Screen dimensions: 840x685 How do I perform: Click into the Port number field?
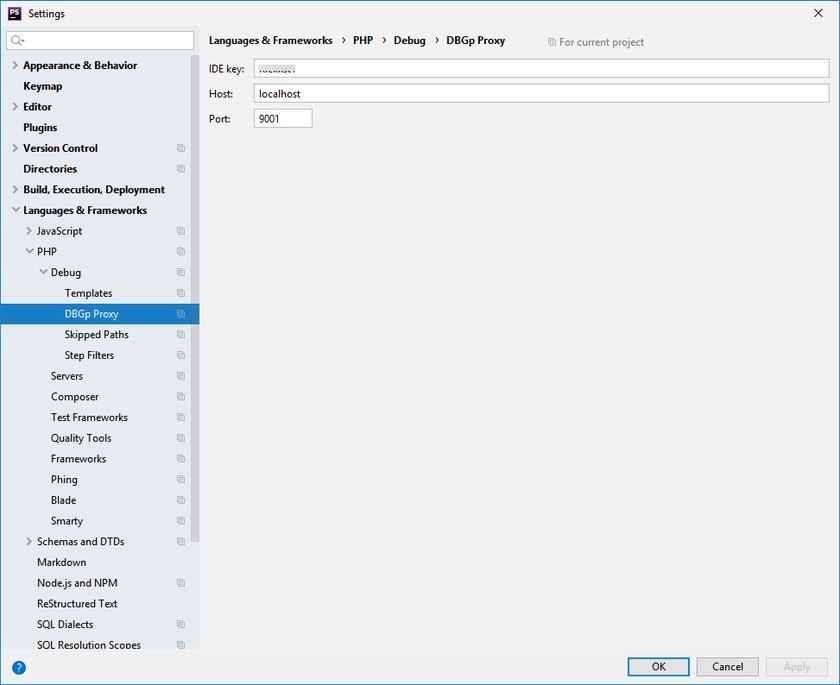[283, 118]
